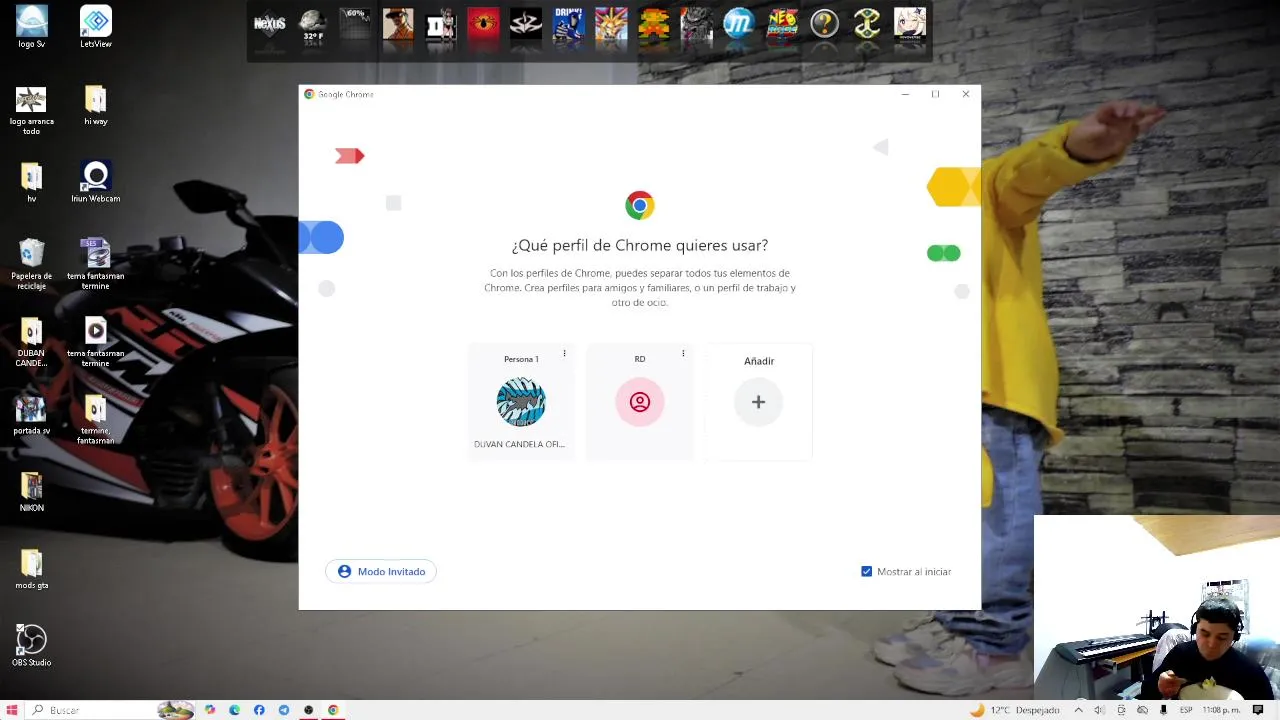Screen dimensions: 1280x720
Task: Open the Persona 1 profile options menu
Action: point(564,353)
